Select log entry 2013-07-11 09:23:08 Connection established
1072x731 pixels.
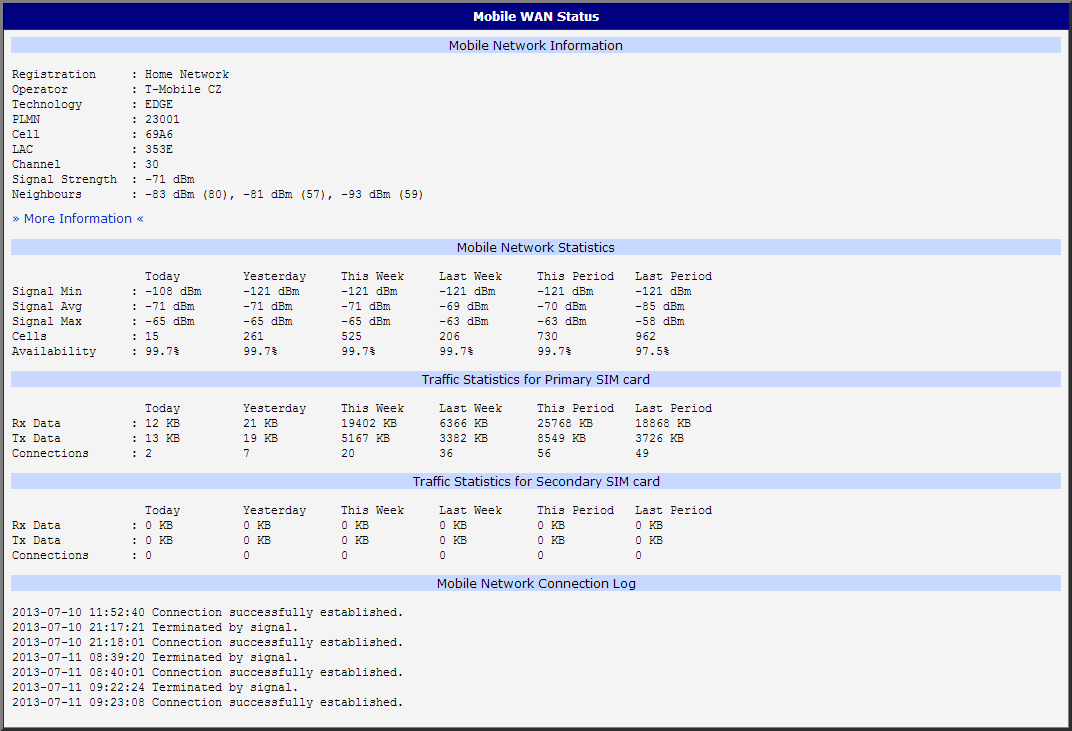[x=208, y=703]
